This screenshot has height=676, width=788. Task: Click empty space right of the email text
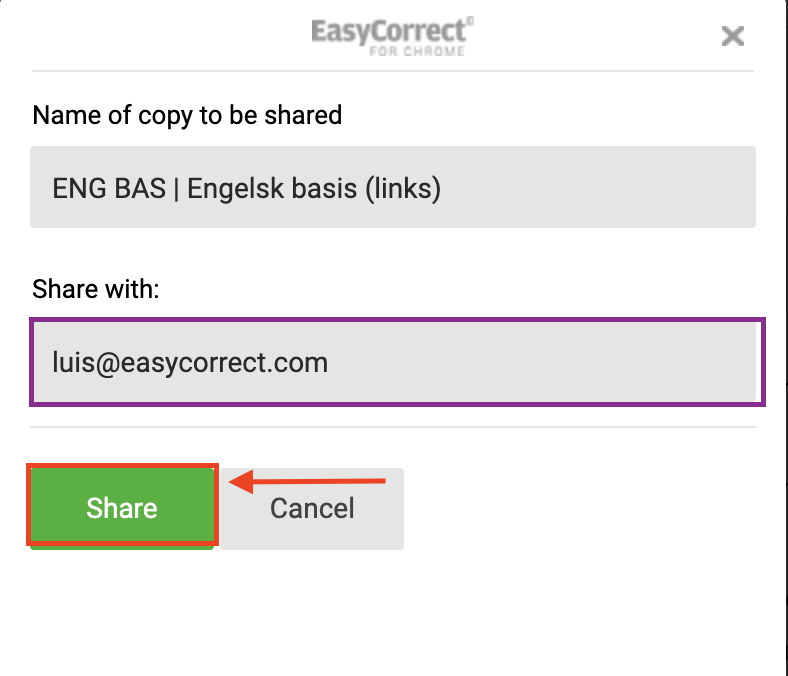click(x=550, y=362)
